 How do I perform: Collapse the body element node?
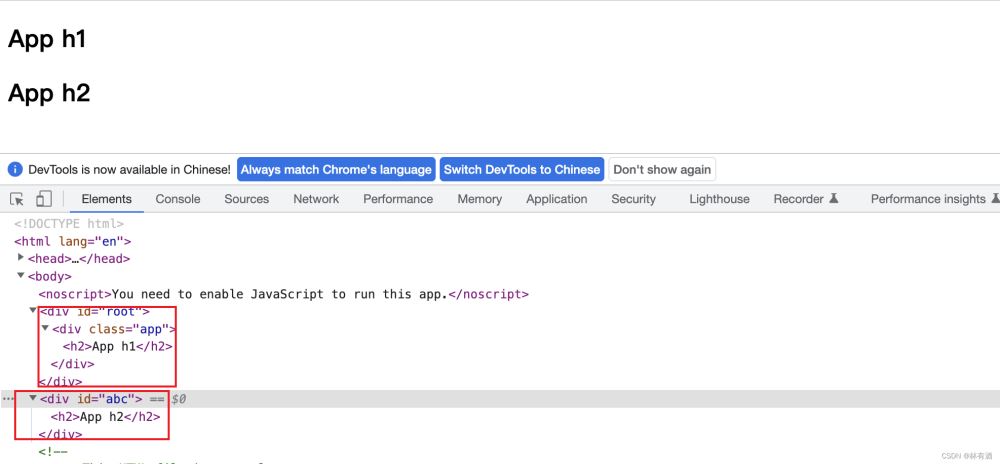(21, 276)
